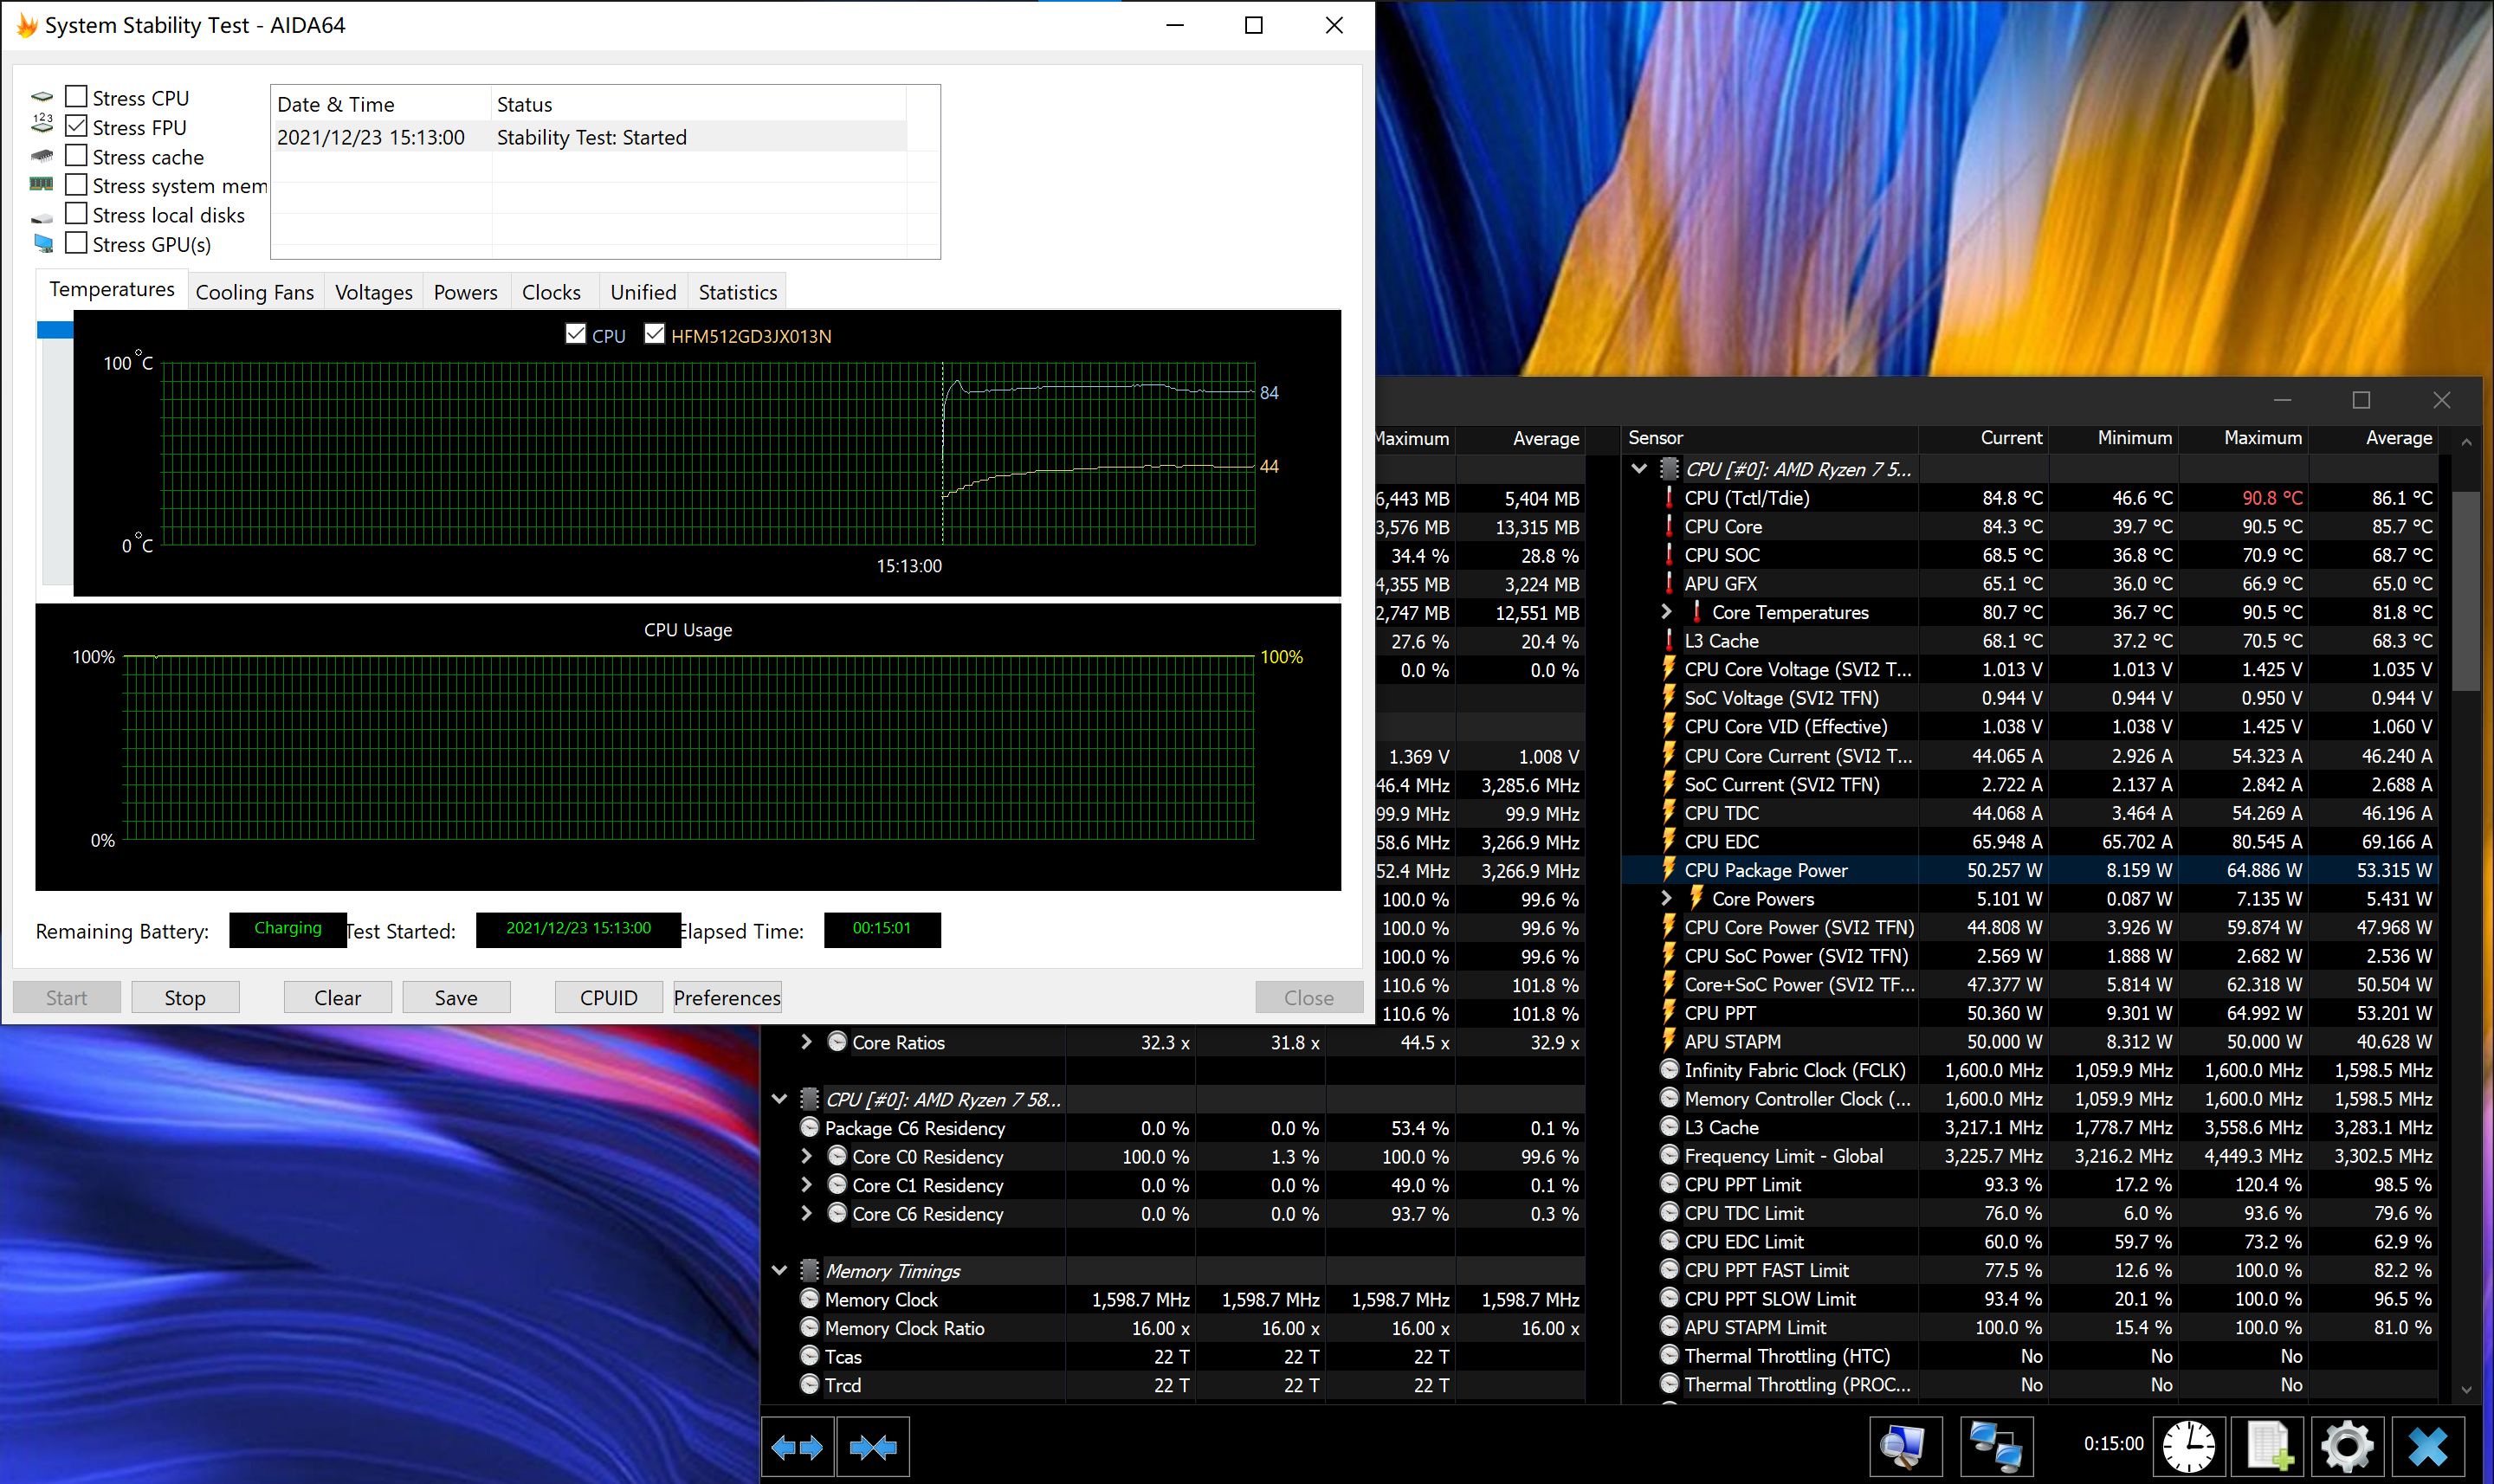Click the collapse columns arrows icon in HWiNFO
2494x1484 pixels.
tap(872, 1447)
